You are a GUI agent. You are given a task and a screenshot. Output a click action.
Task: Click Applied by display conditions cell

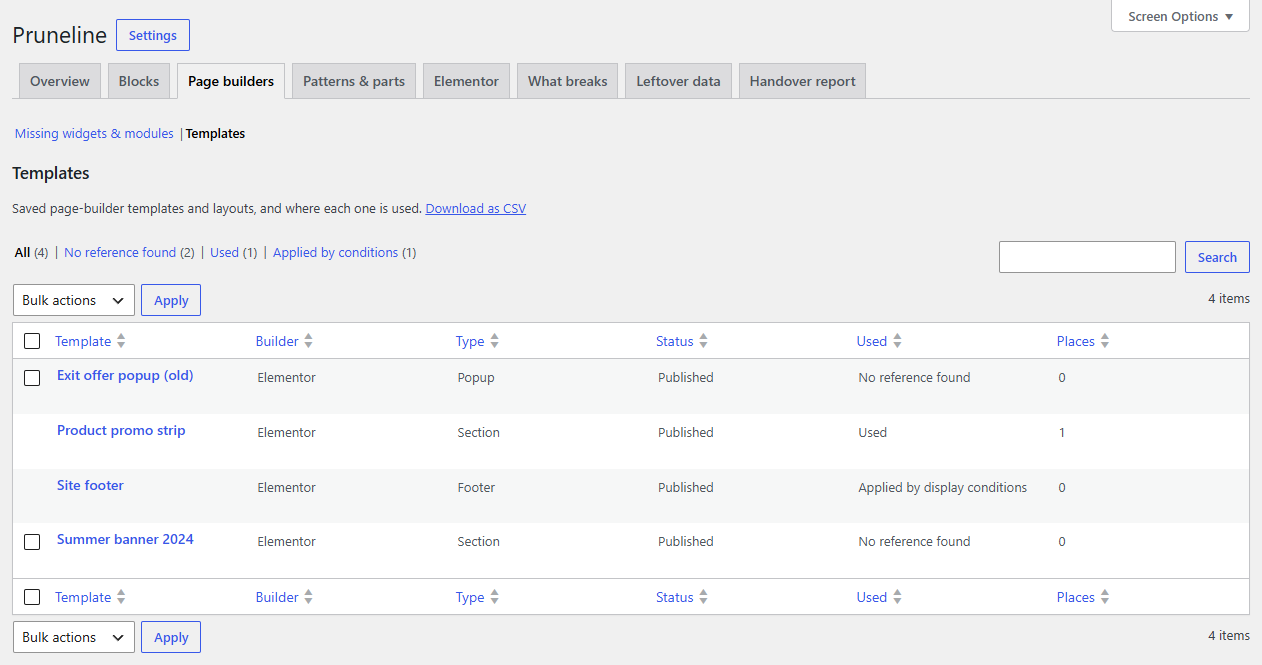tap(943, 488)
